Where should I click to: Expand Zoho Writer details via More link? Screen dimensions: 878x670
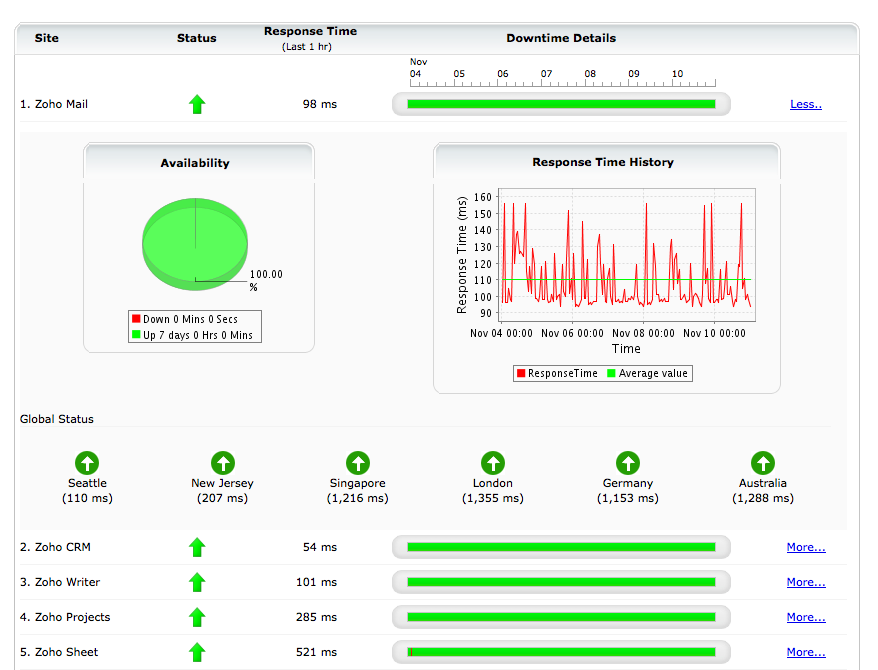[806, 582]
